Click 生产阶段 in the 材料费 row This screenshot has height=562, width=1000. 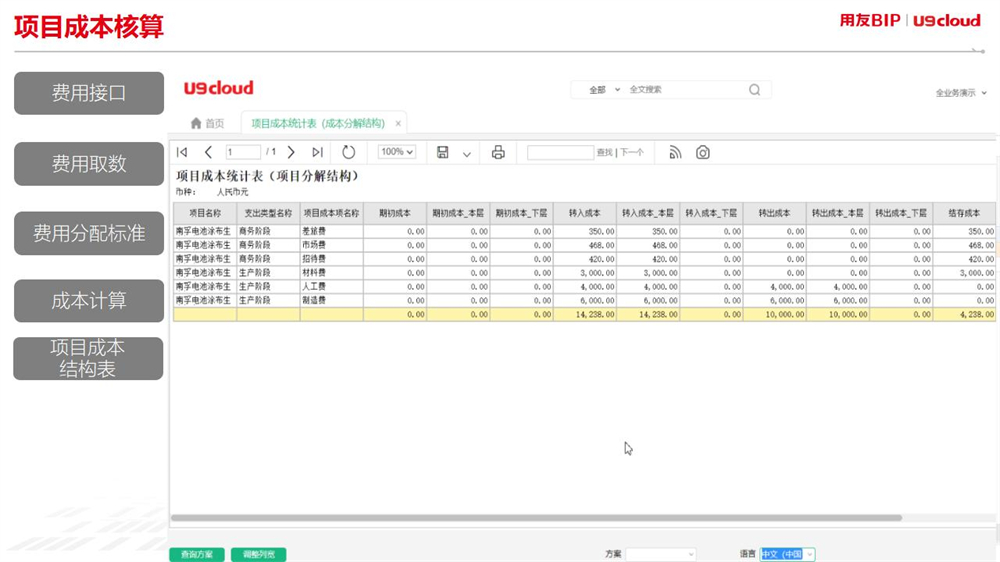(268, 272)
